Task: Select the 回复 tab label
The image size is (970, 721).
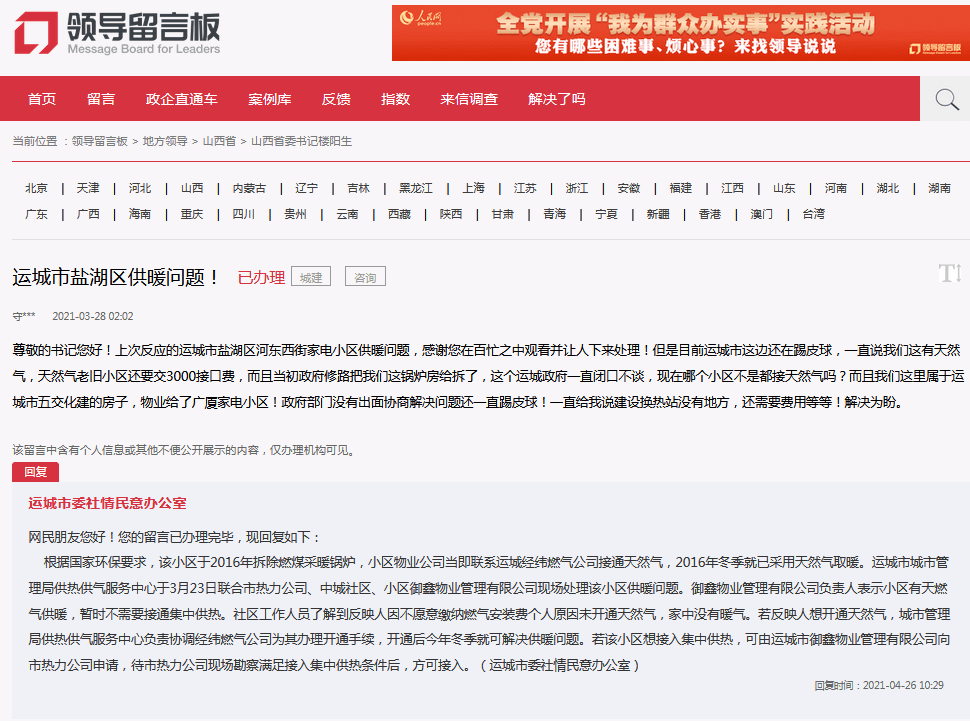Action: pyautogui.click(x=35, y=472)
